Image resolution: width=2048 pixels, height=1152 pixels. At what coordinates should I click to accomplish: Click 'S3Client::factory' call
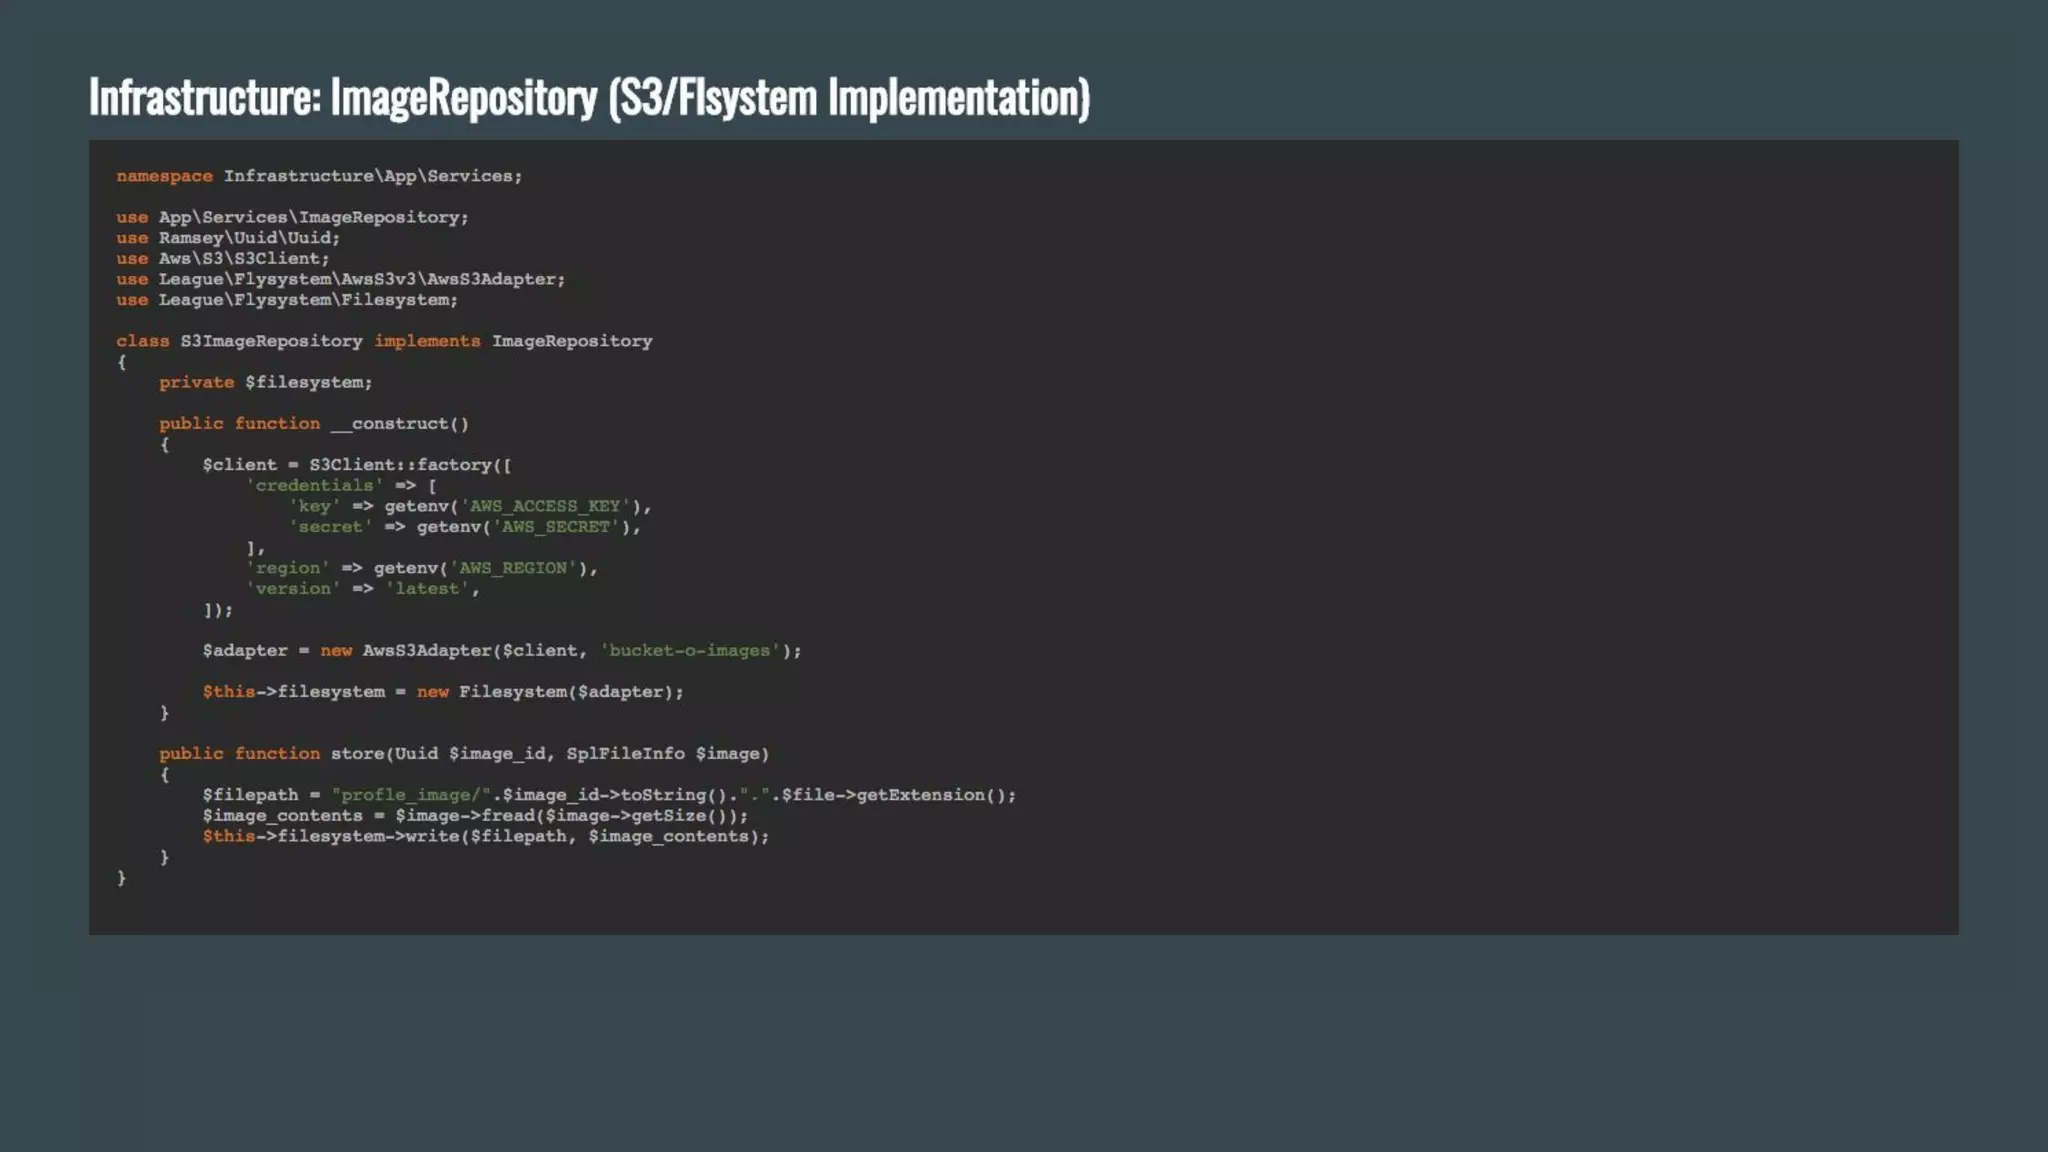[400, 465]
